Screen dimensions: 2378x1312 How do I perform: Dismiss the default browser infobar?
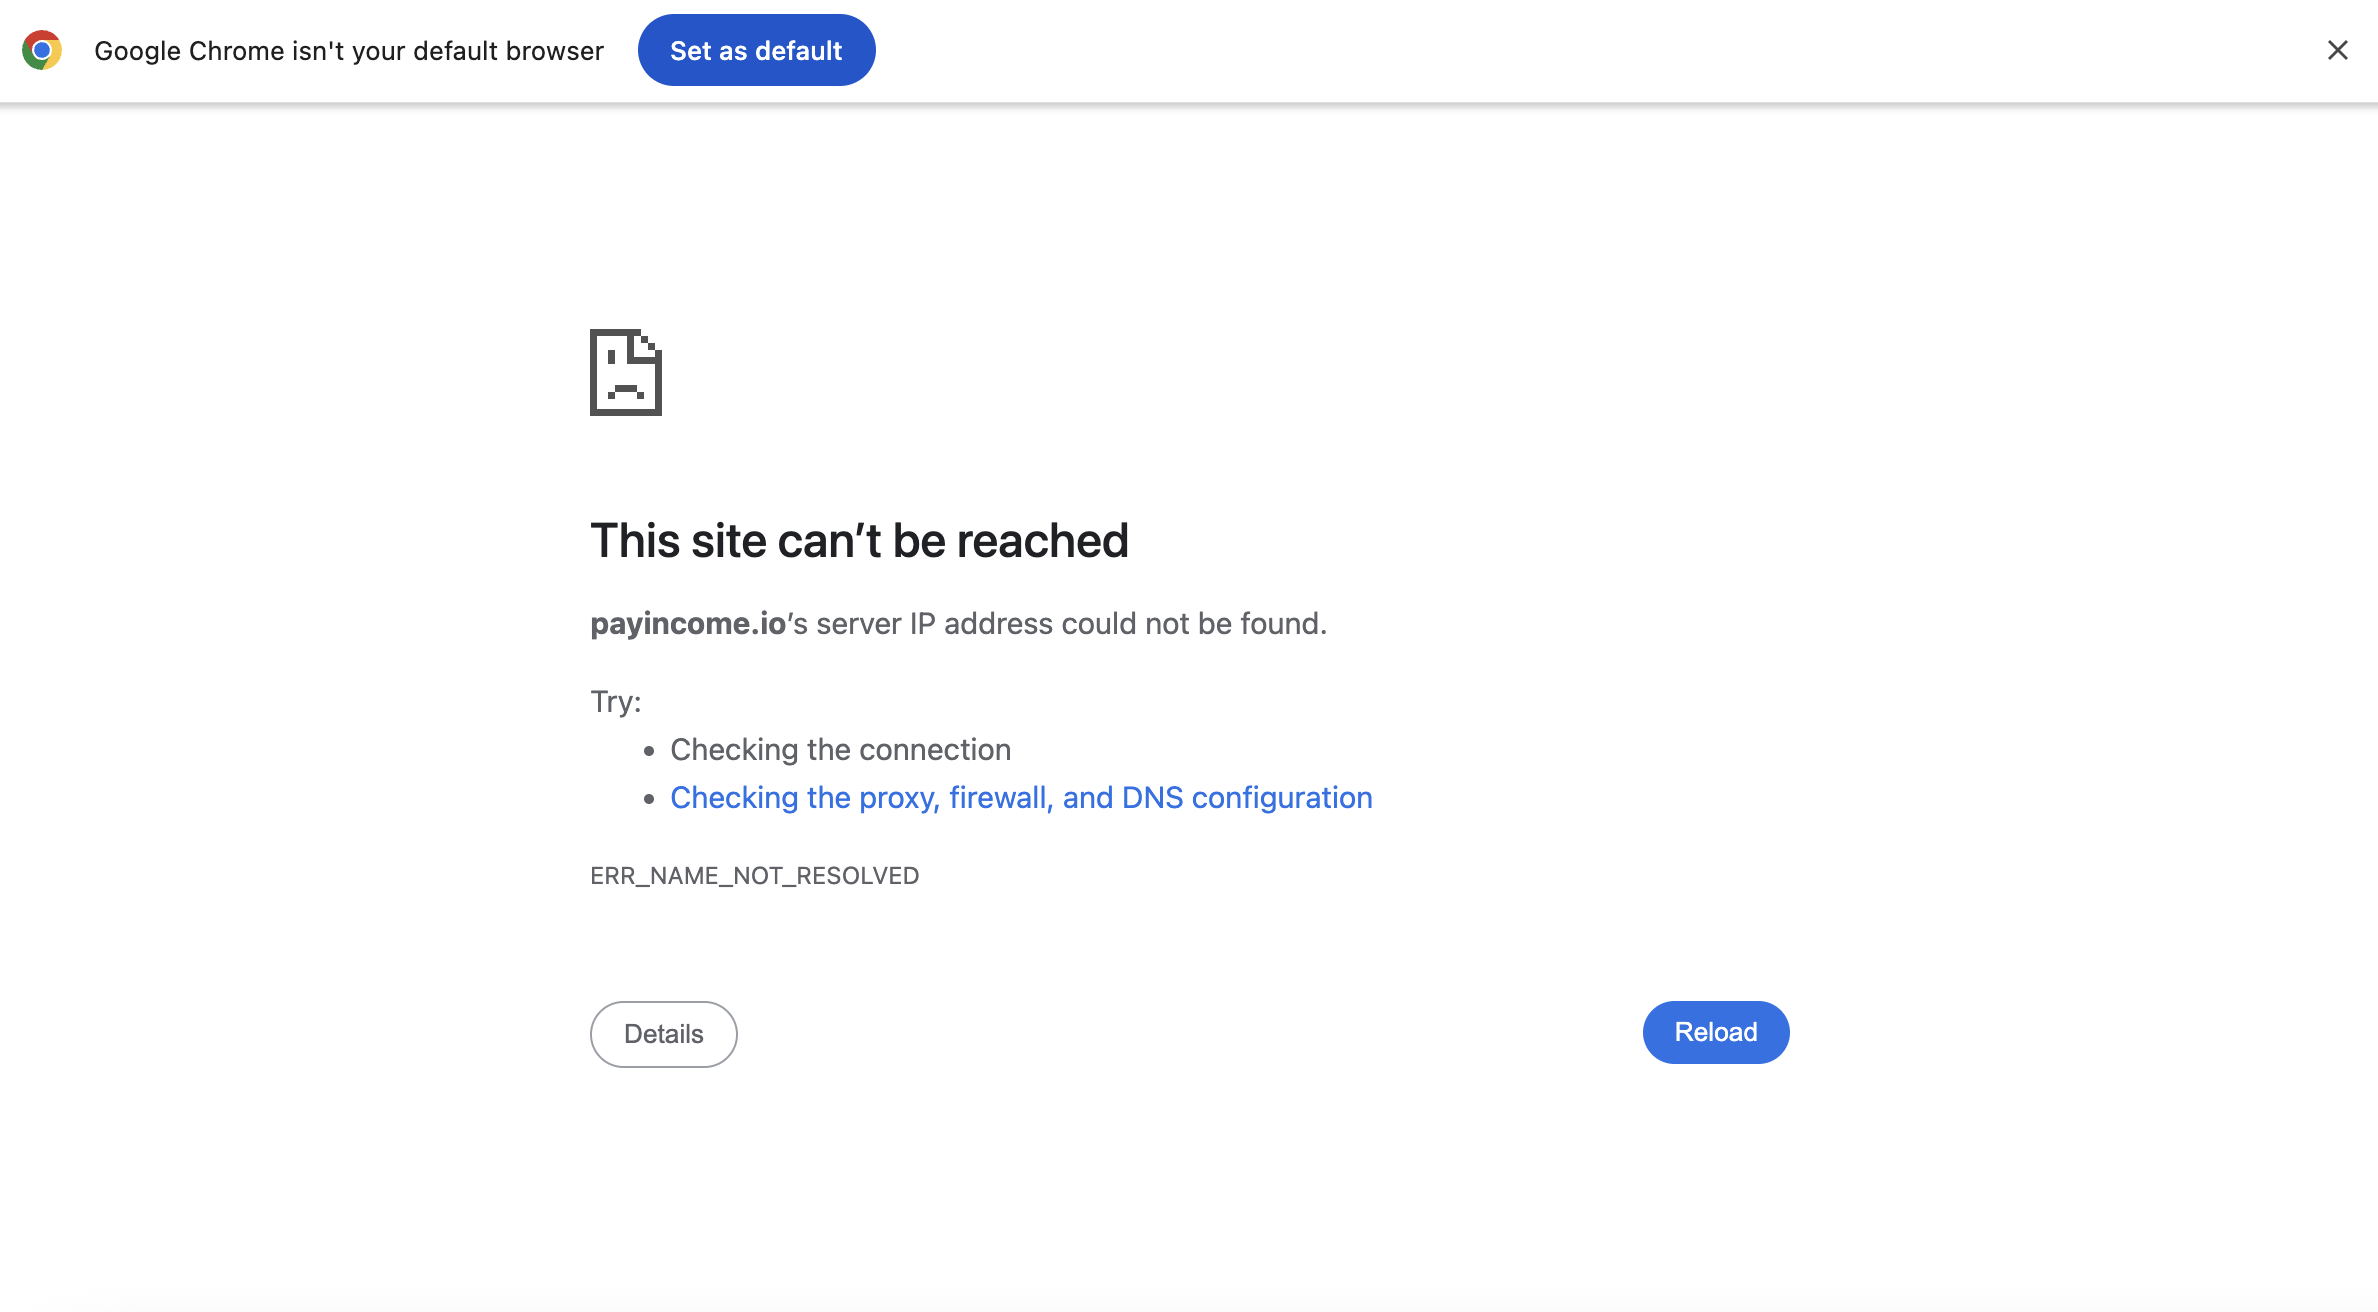pos(2337,50)
